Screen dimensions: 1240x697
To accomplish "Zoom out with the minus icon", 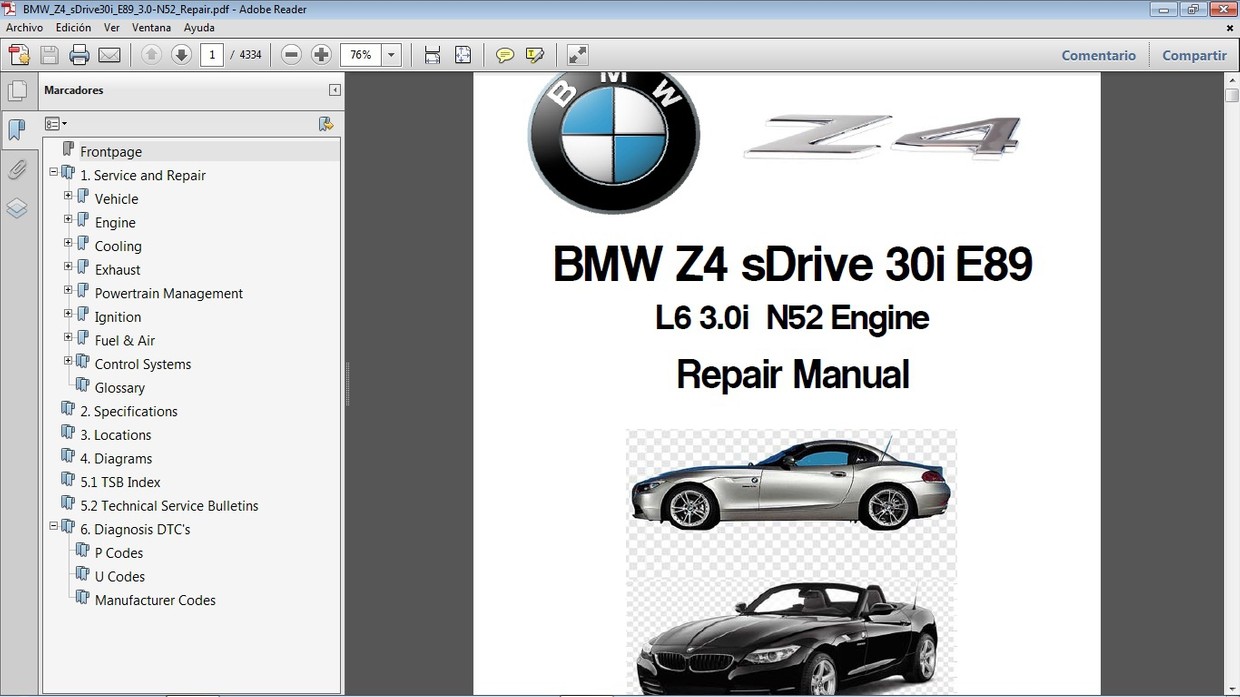I will click(x=291, y=54).
